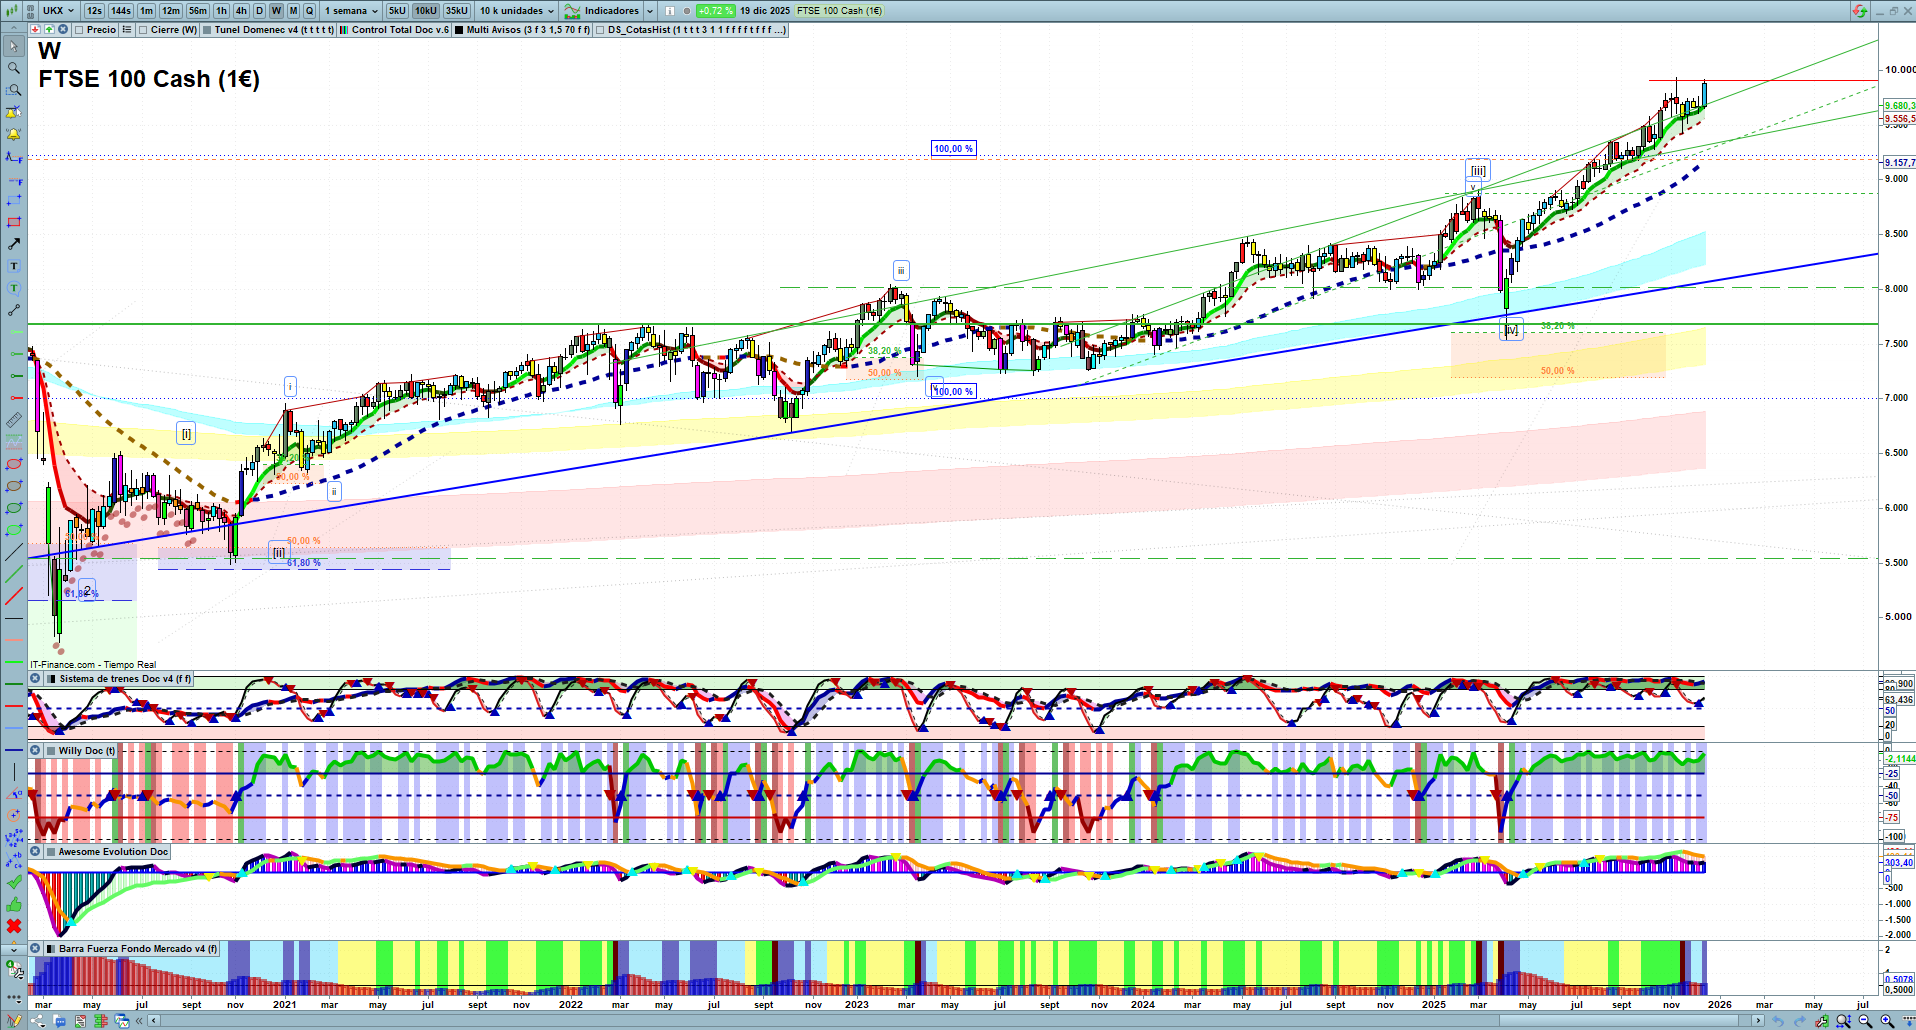Click the +0,72 % change indicator

pos(716,11)
